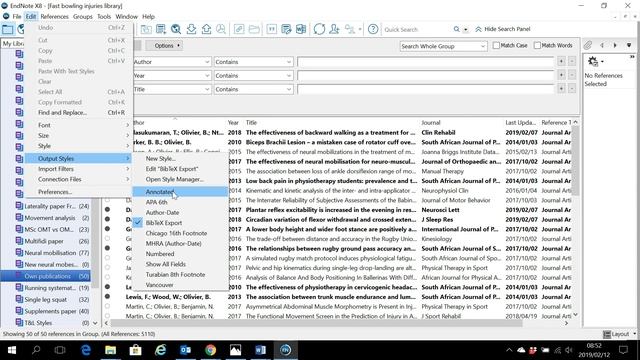Open the References menu
Viewport: 640px width, 360px height.
(x=54, y=16)
